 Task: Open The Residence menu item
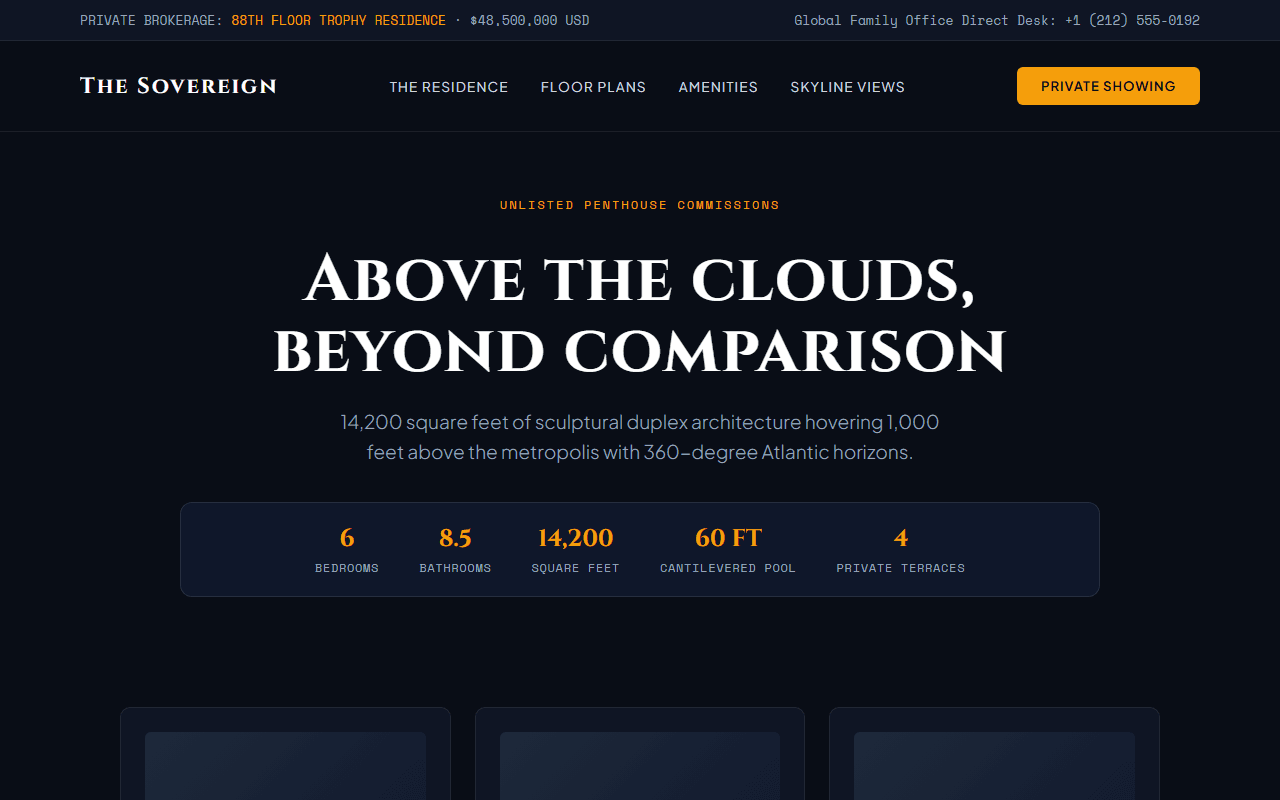click(449, 87)
